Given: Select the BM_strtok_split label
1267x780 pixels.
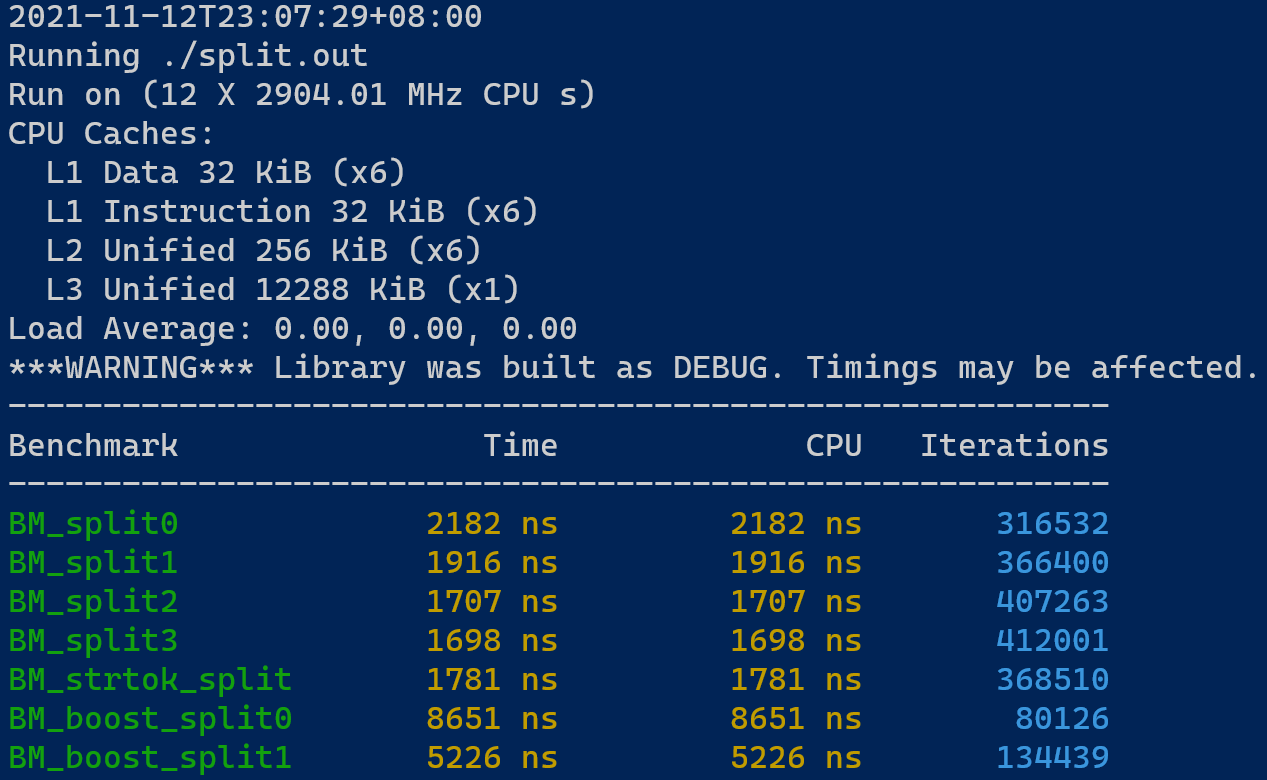Looking at the screenshot, I should tap(150, 679).
